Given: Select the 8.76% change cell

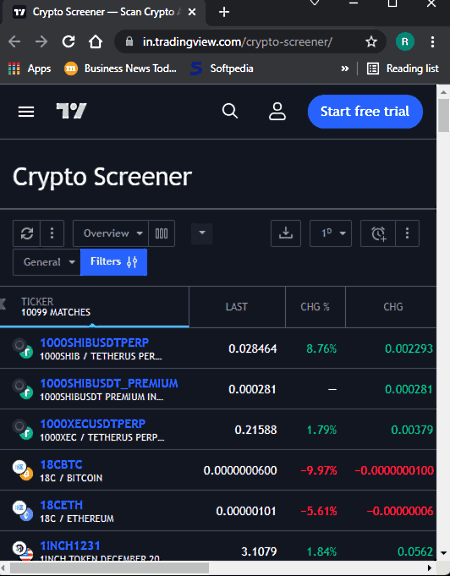Looking at the screenshot, I should (x=321, y=348).
